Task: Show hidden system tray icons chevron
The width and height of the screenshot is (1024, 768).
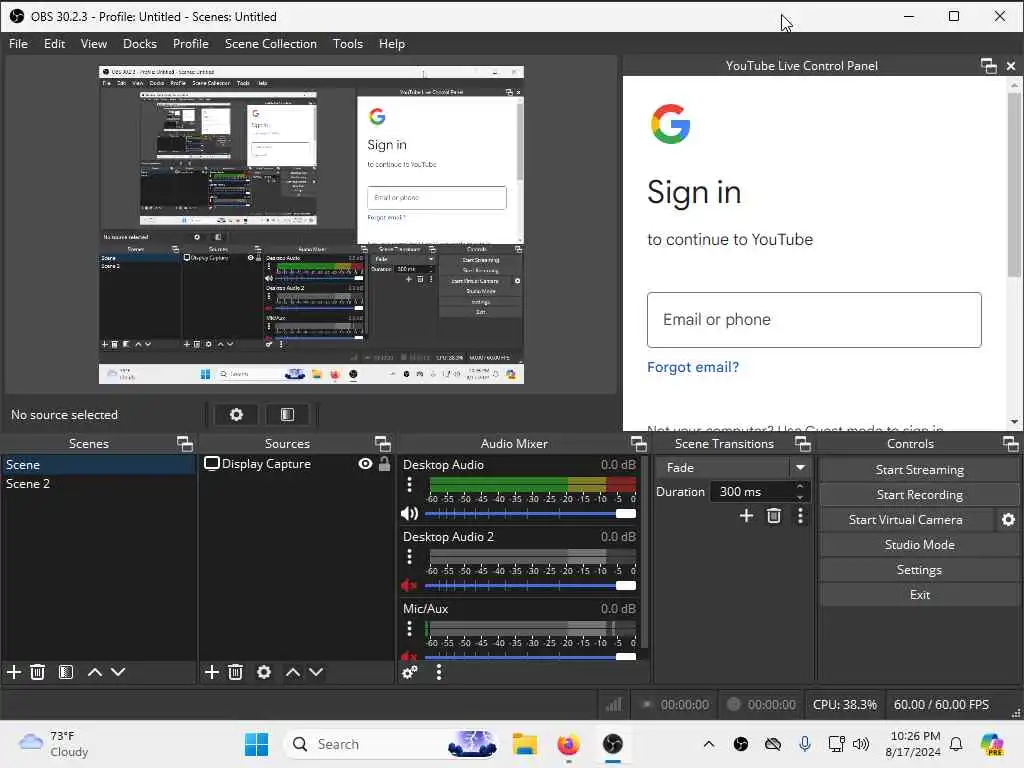Action: 709,744
